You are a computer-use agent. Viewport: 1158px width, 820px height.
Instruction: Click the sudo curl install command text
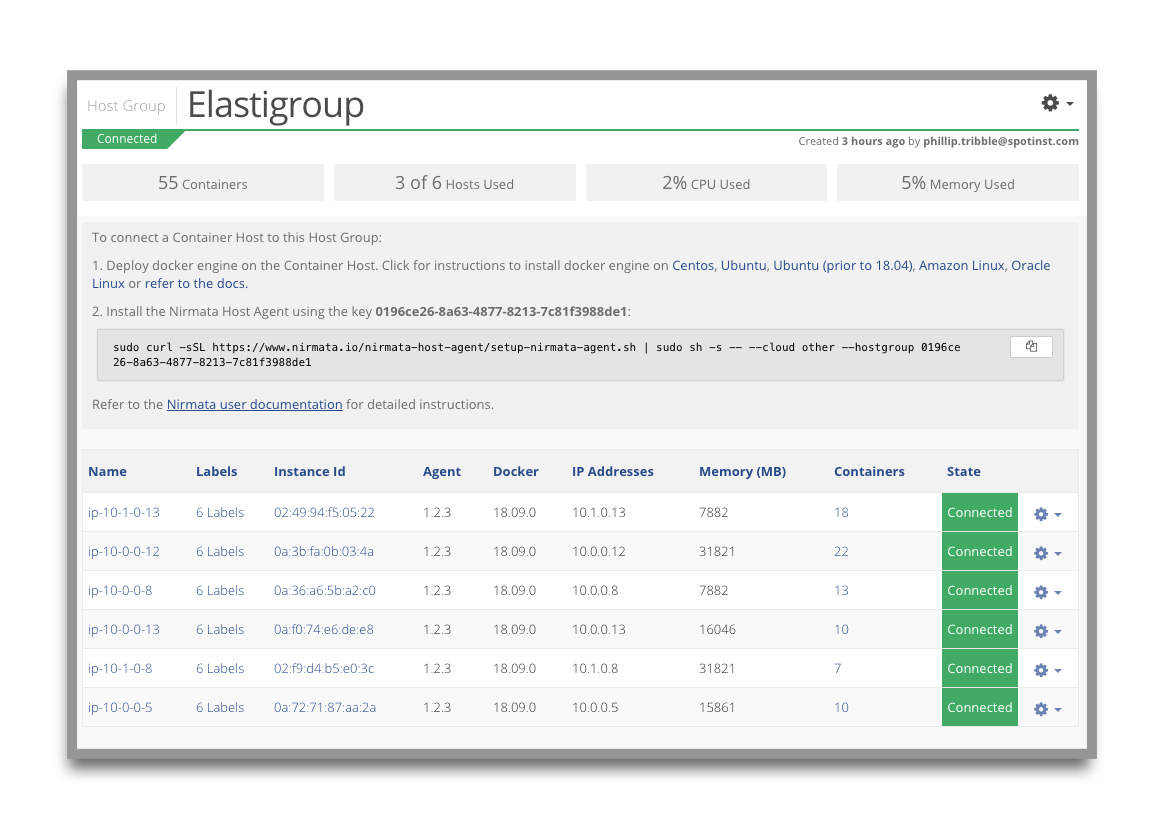point(537,355)
